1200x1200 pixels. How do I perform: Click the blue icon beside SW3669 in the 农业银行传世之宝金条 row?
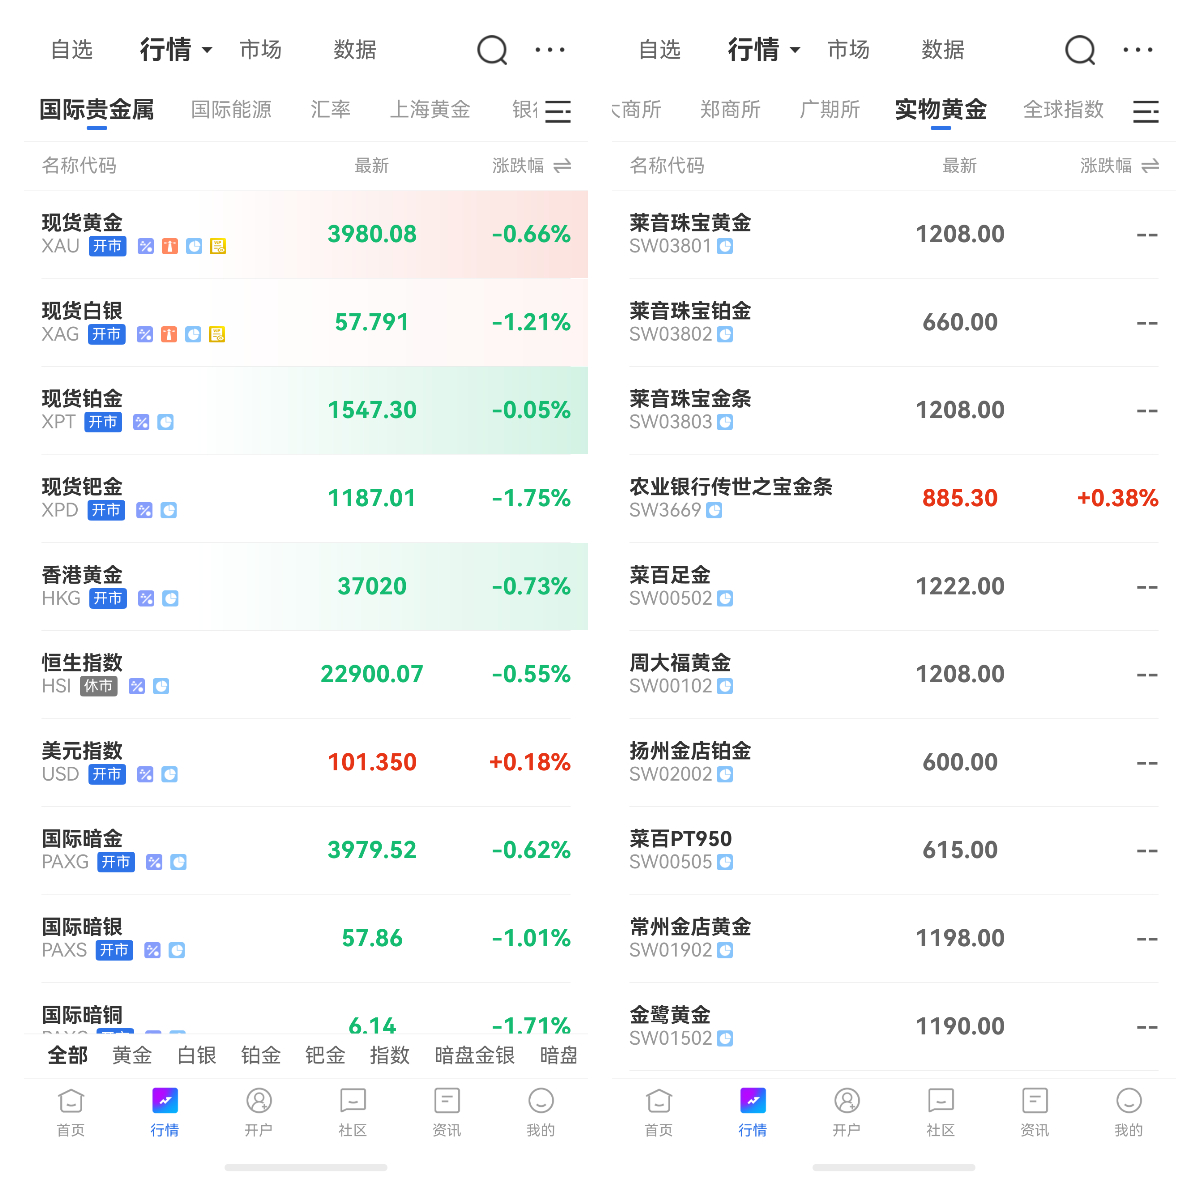click(714, 510)
